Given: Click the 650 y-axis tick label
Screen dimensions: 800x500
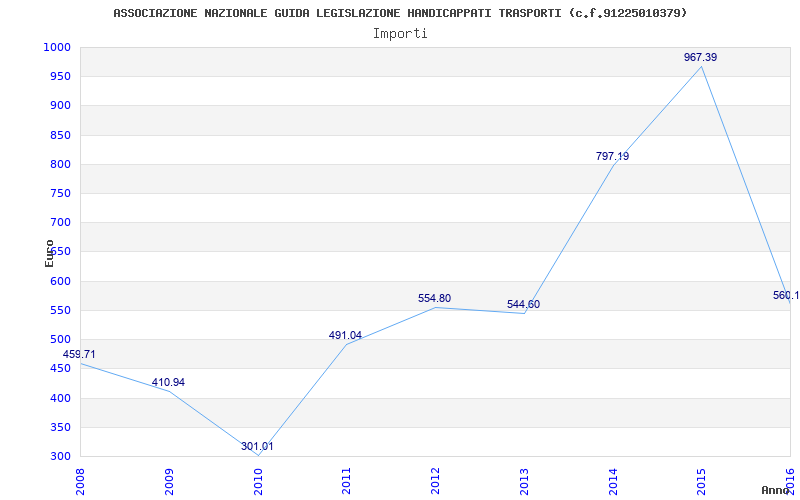Looking at the screenshot, I should [63, 252].
